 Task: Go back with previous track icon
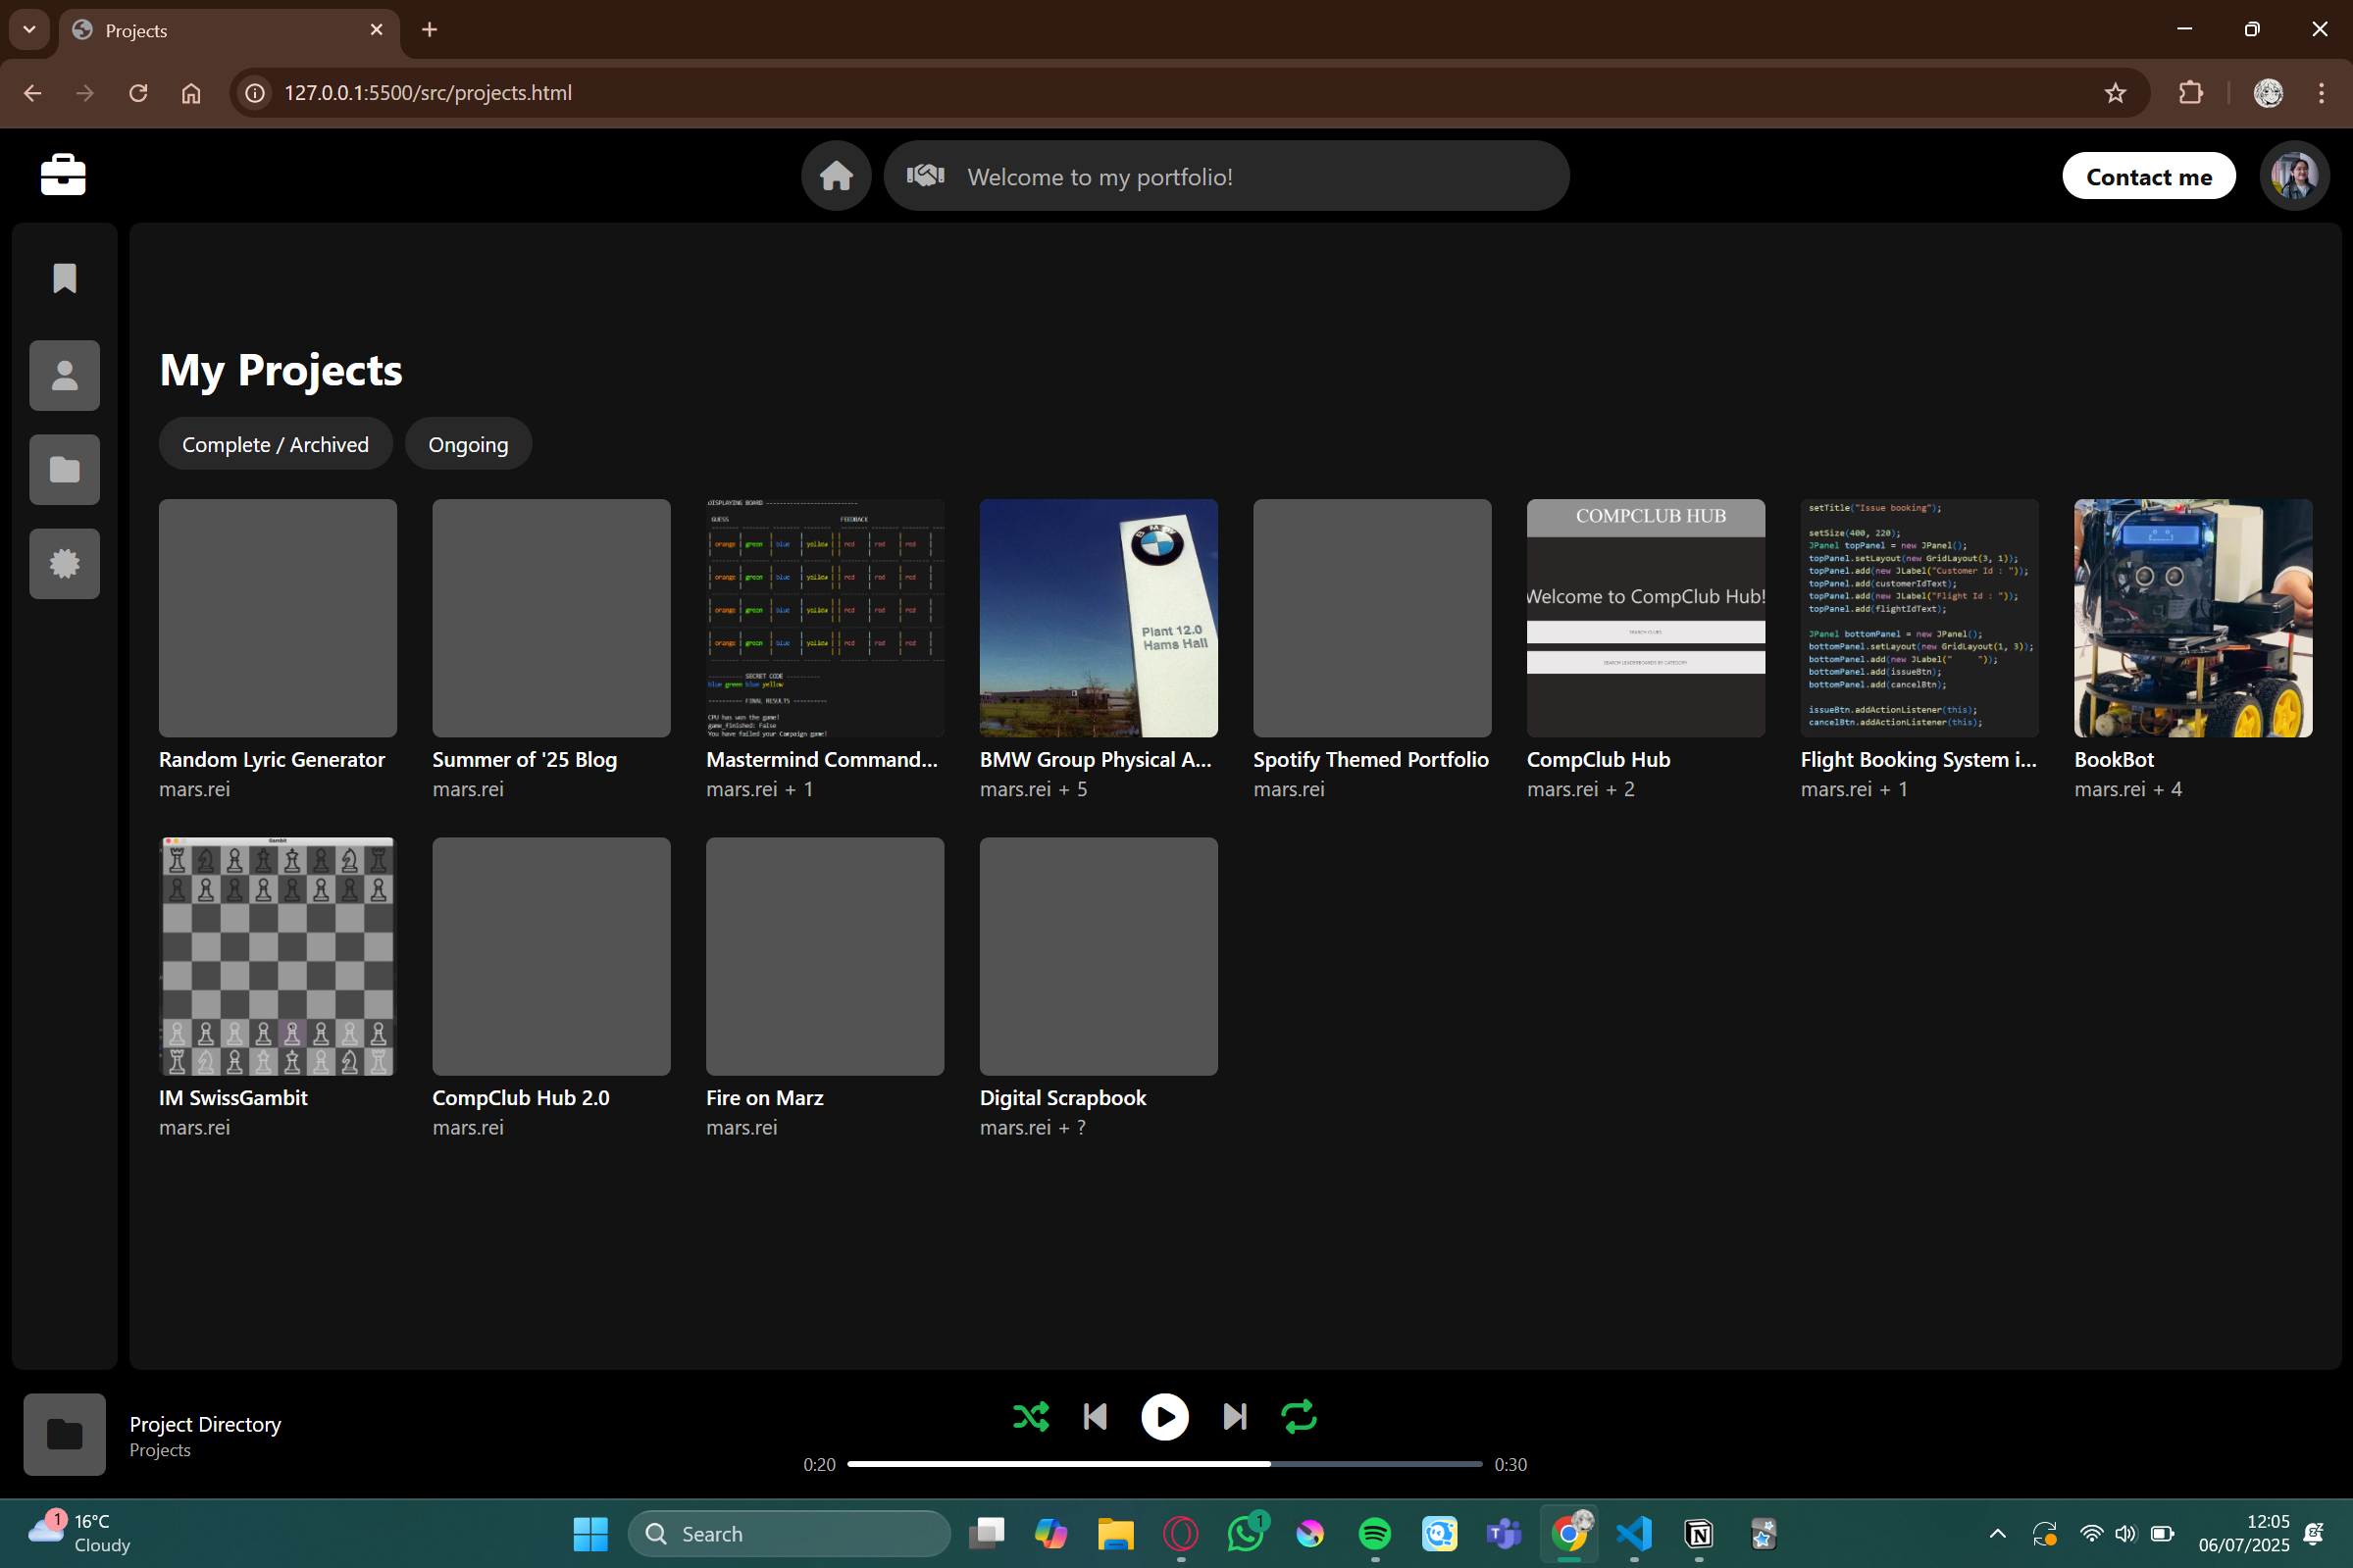pos(1095,1416)
